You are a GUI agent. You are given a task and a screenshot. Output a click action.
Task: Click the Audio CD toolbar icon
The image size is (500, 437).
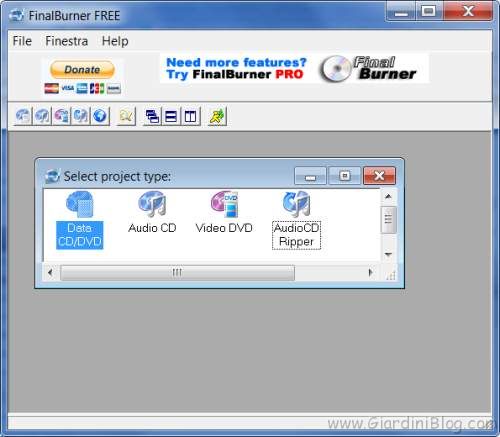point(42,116)
